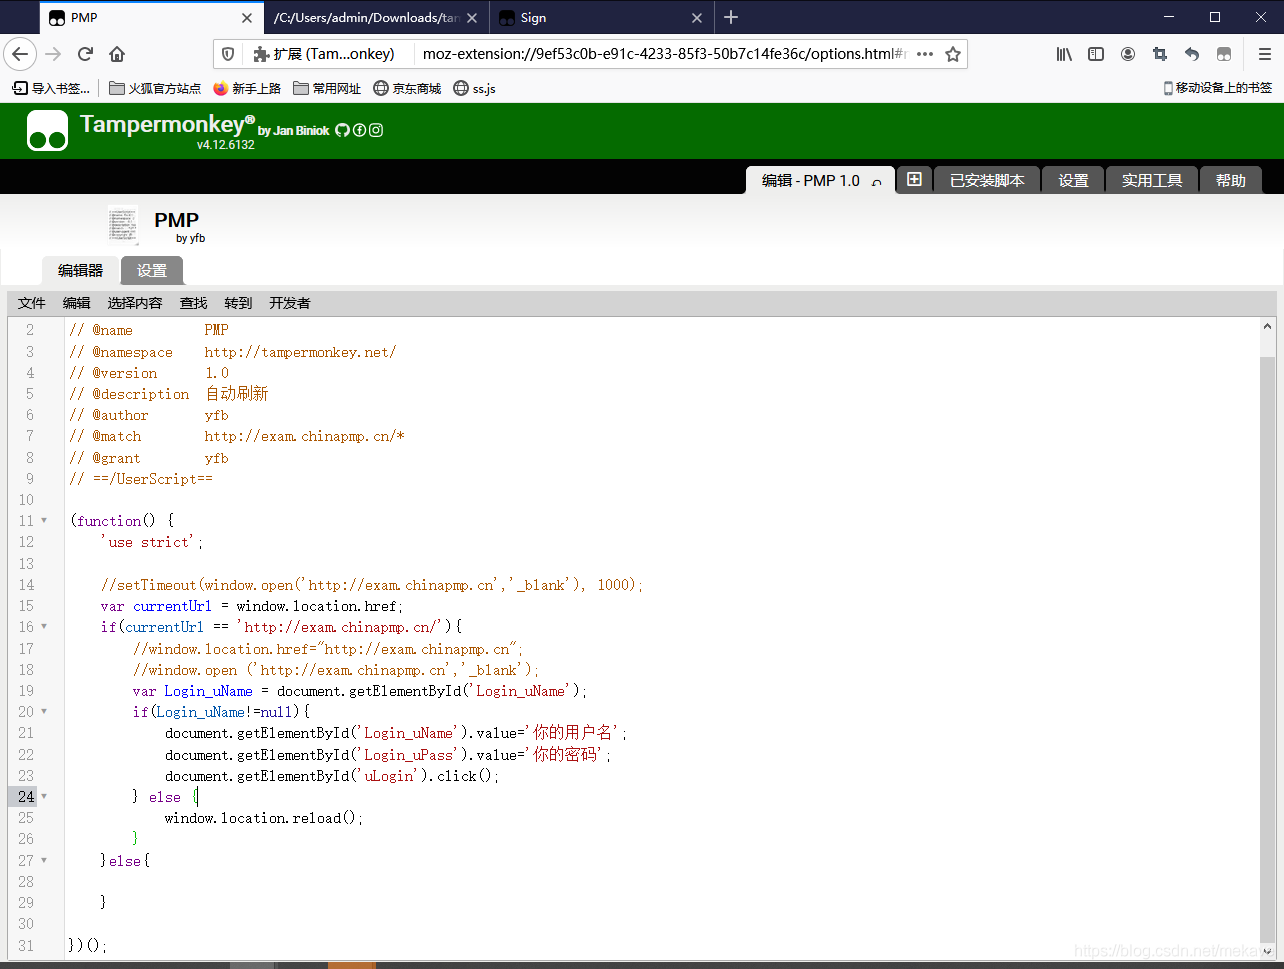This screenshot has height=969, width=1284.
Task: Open the Facebook icon in Tampermonkey header
Action: tap(359, 130)
